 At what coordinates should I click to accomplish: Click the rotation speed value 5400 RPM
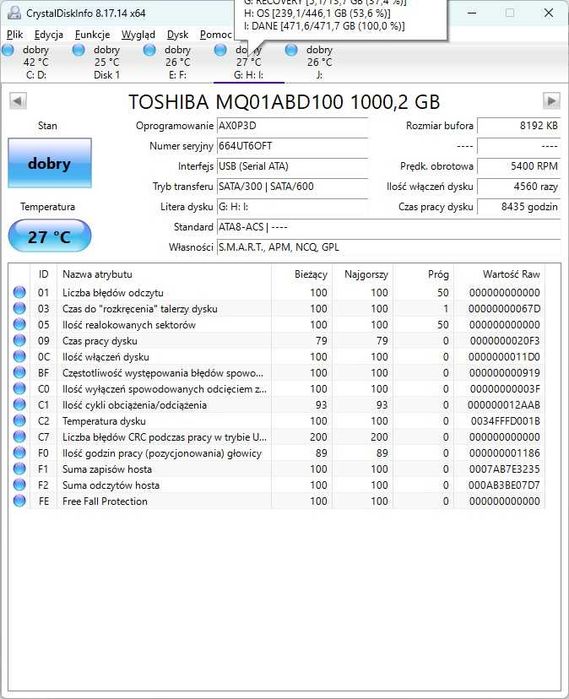coord(519,166)
